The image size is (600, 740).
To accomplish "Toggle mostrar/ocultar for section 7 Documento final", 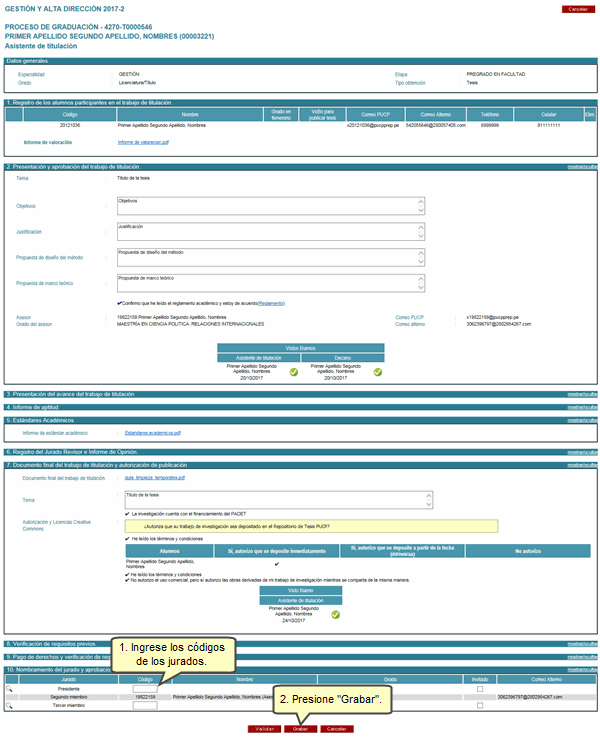I will click(582, 465).
